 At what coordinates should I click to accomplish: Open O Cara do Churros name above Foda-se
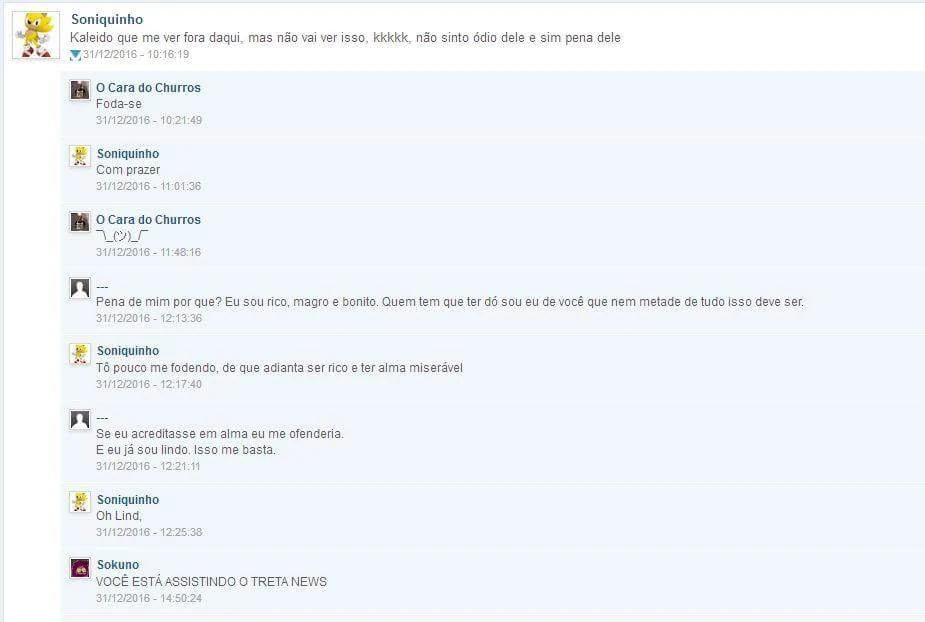(148, 87)
